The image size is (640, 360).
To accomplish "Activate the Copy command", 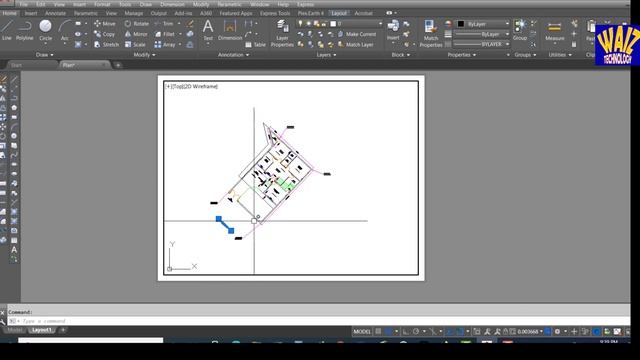I will (x=104, y=34).
